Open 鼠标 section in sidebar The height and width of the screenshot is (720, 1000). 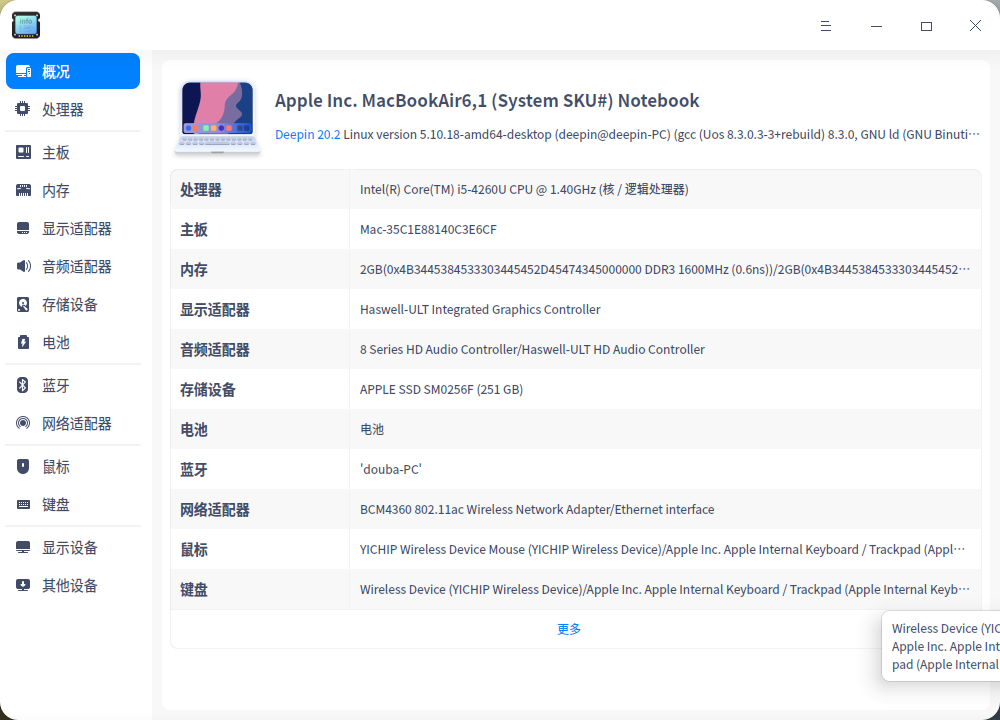click(x=73, y=466)
